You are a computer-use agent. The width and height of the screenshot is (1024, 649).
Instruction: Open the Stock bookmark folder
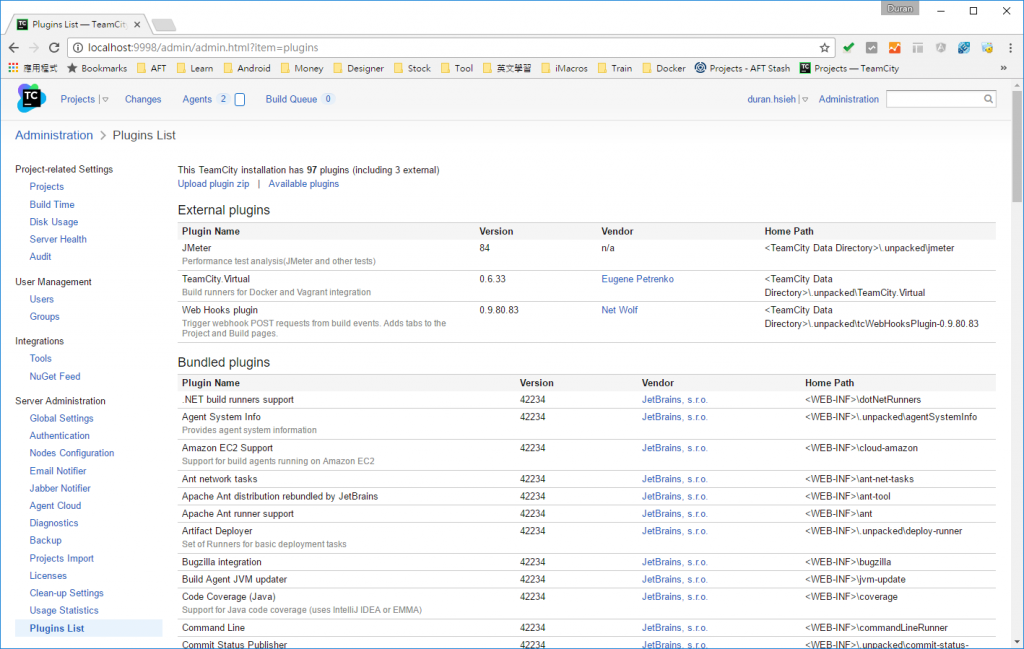tap(412, 68)
